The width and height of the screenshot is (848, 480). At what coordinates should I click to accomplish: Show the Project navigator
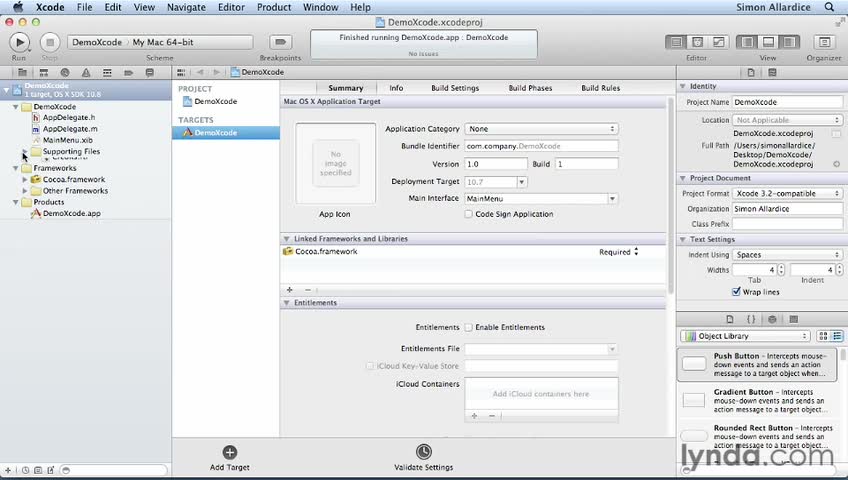pos(22,72)
